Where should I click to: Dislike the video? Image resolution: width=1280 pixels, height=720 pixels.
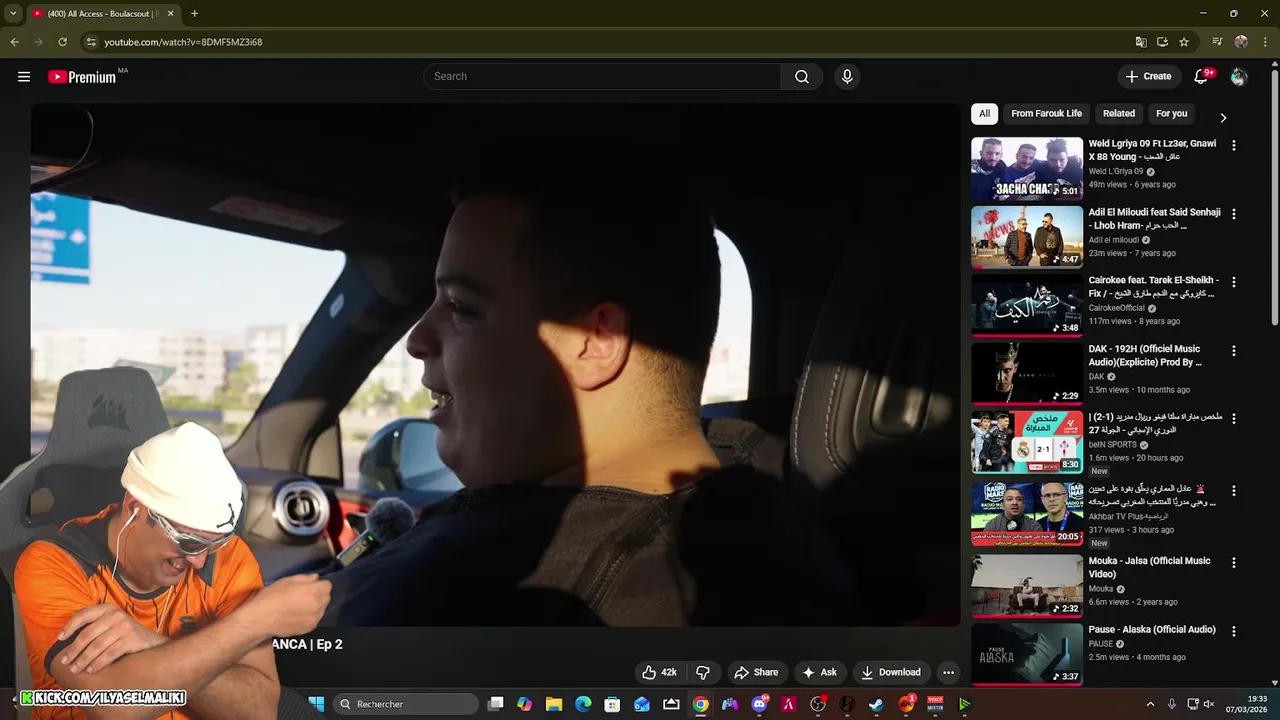703,672
